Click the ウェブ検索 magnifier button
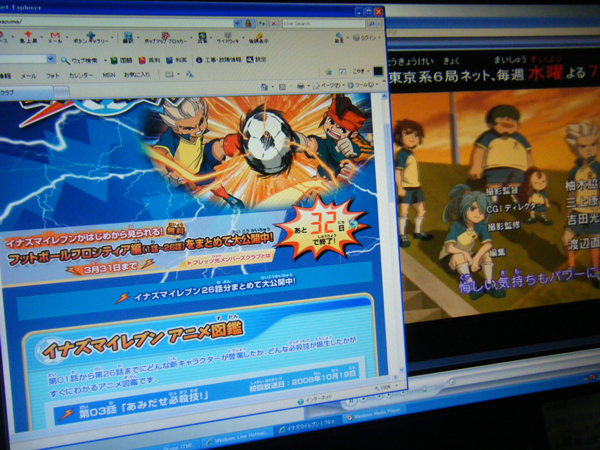600x450 pixels. click(80, 60)
